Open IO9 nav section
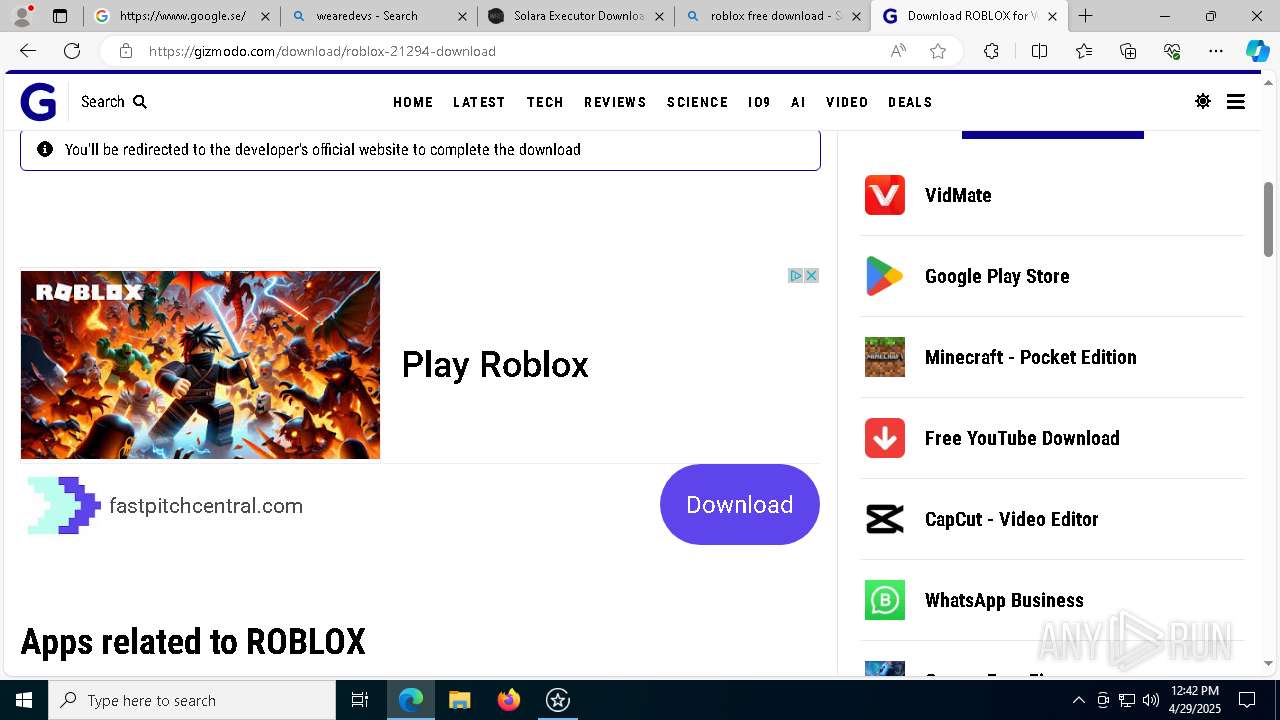 [759, 102]
